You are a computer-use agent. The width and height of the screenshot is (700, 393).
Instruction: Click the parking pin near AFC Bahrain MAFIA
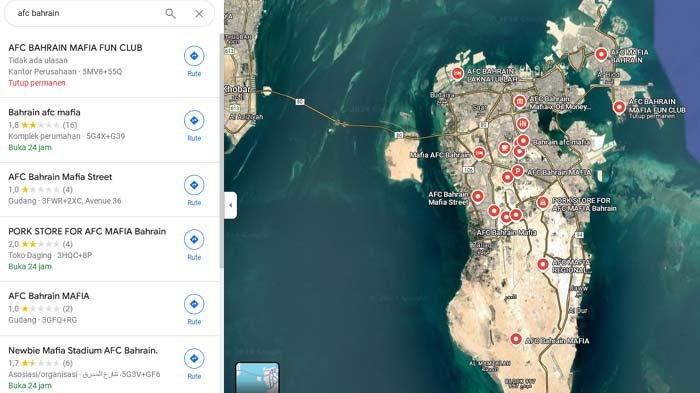[517, 171]
